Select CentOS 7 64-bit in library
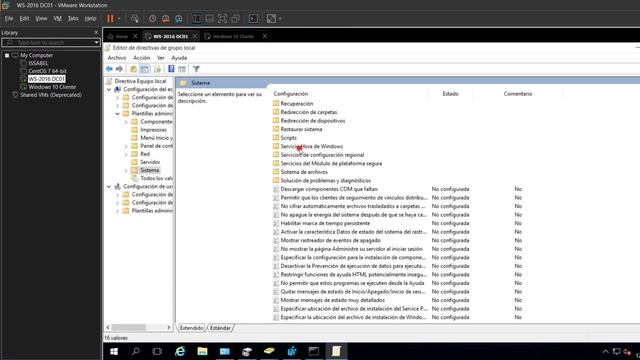The width and height of the screenshot is (640, 360). 47,71
